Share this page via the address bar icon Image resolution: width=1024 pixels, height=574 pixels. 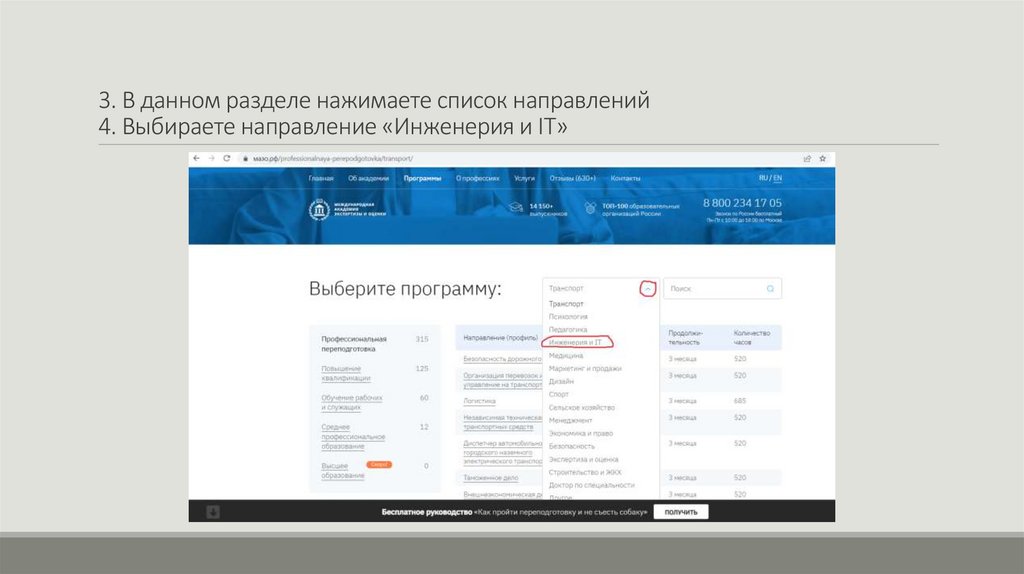click(807, 159)
